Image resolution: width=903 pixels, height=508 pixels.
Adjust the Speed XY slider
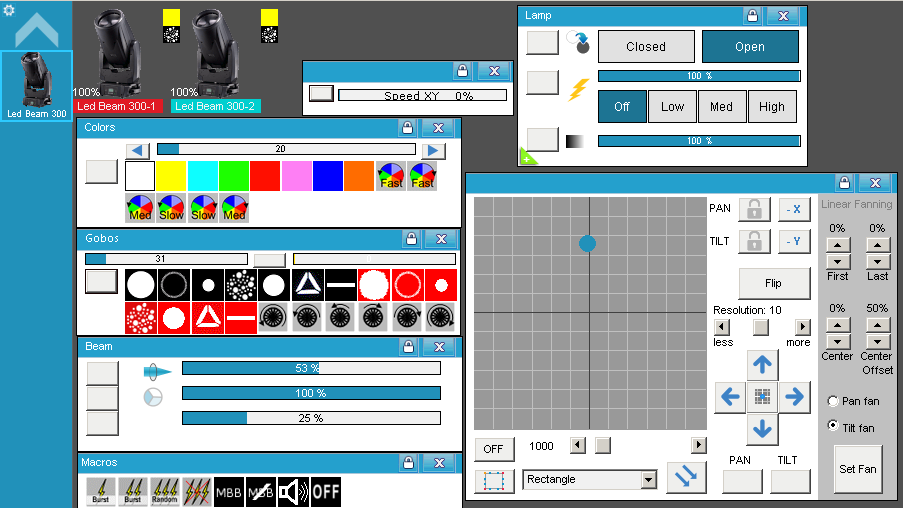423,96
